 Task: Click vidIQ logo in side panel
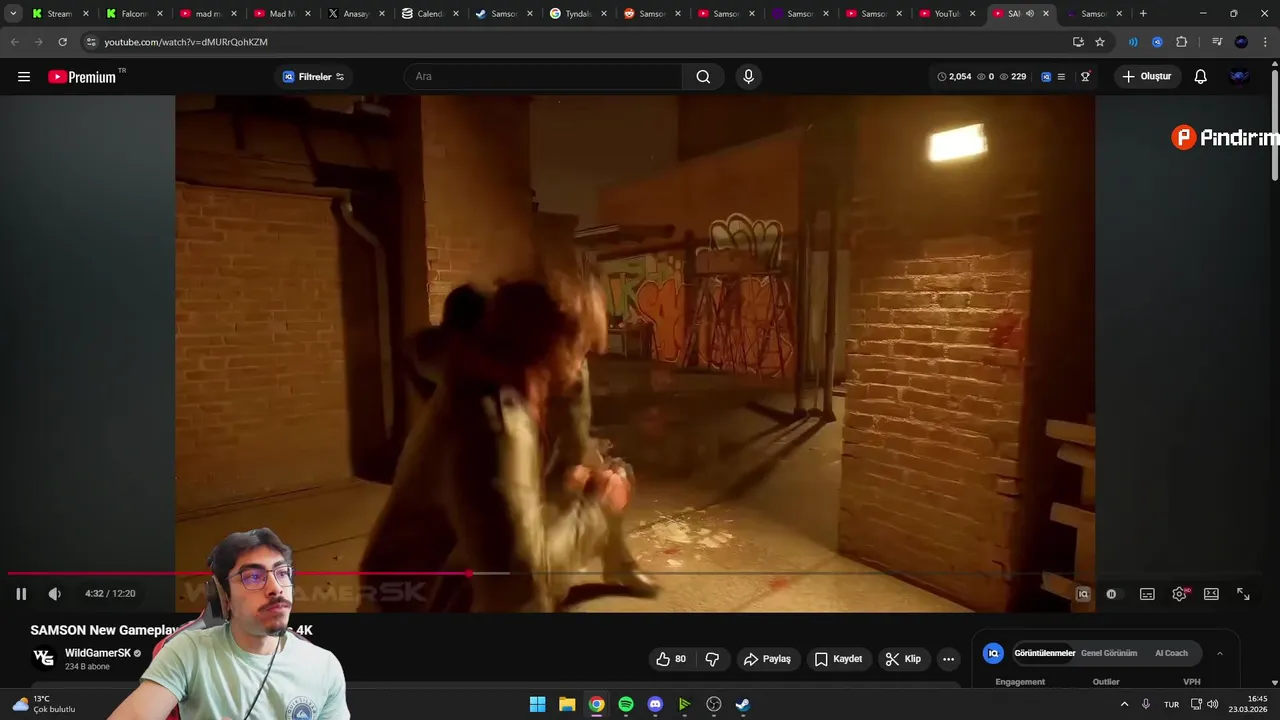993,654
